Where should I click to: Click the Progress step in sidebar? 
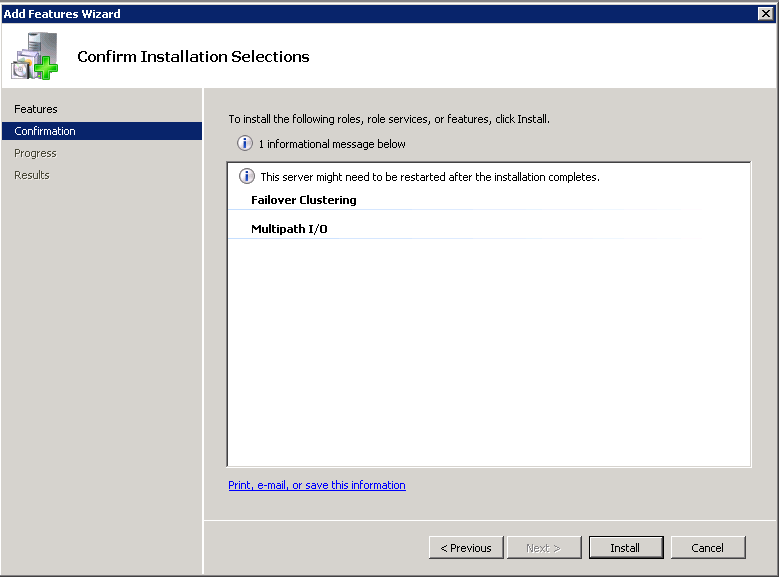tap(35, 153)
